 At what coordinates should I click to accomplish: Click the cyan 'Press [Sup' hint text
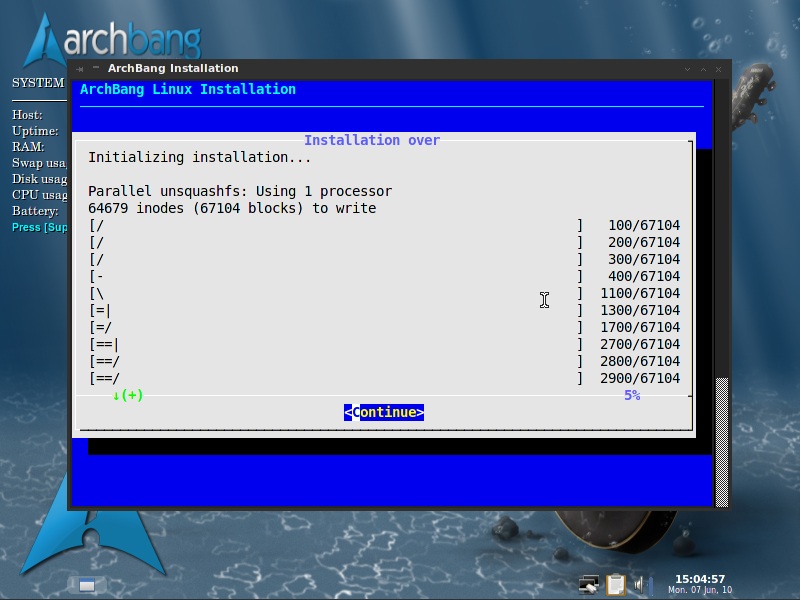click(x=39, y=227)
